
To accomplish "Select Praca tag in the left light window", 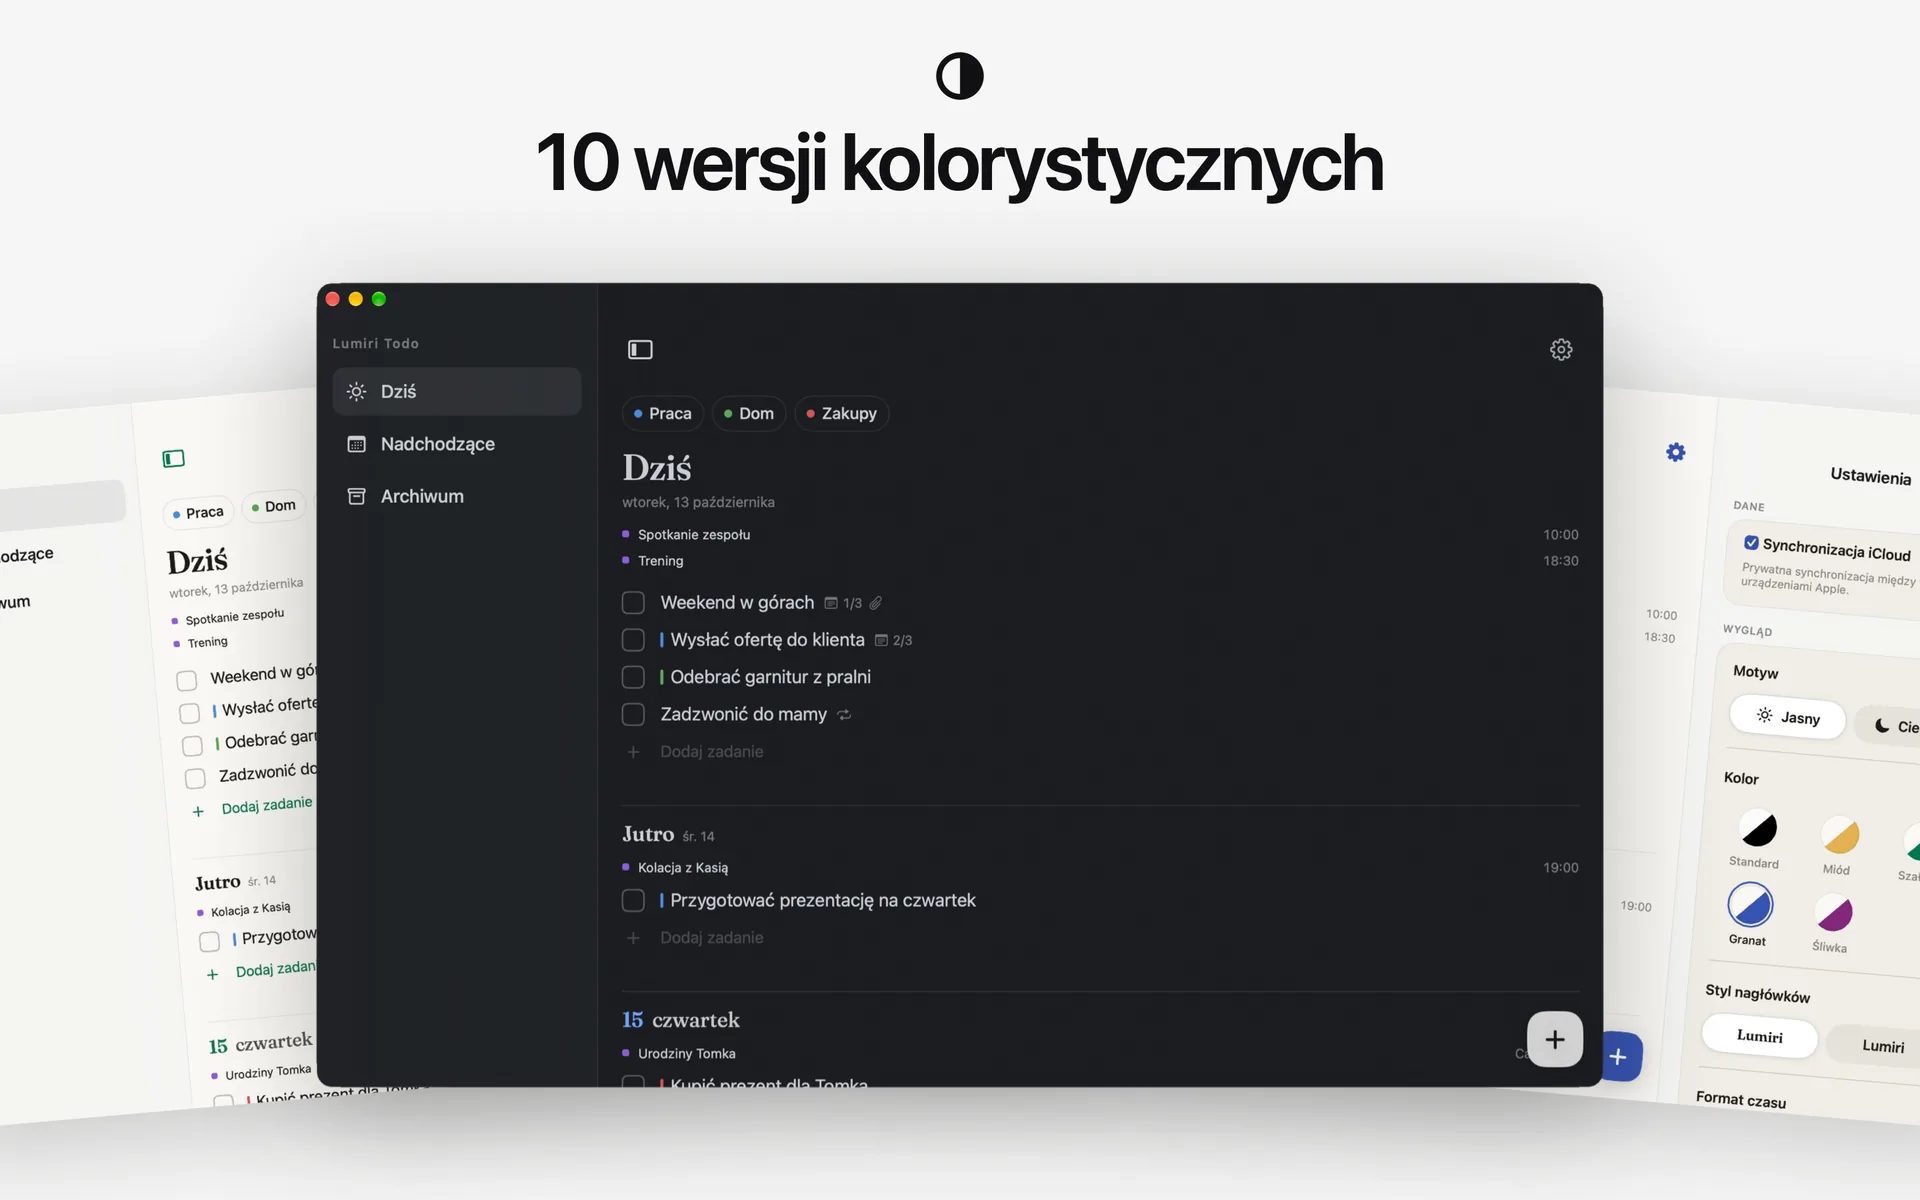I will click(x=198, y=512).
